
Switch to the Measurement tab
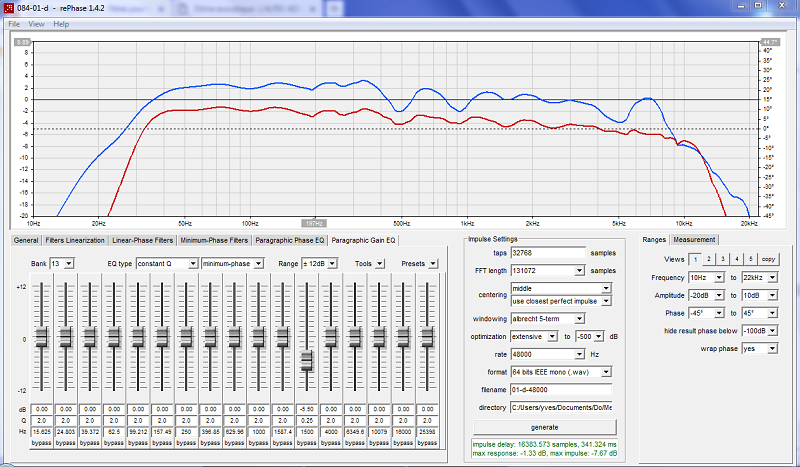point(694,239)
